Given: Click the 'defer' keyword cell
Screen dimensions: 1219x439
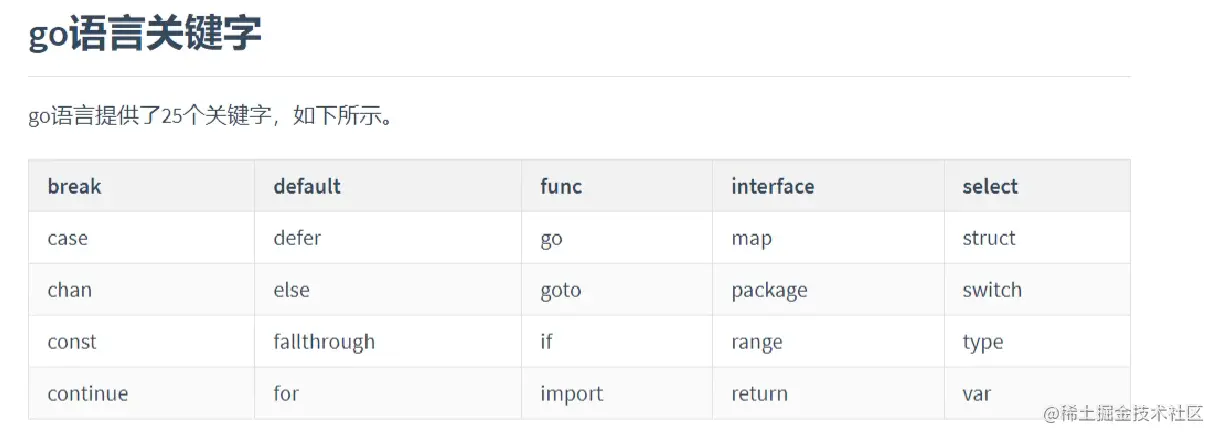Looking at the screenshot, I should 297,239.
